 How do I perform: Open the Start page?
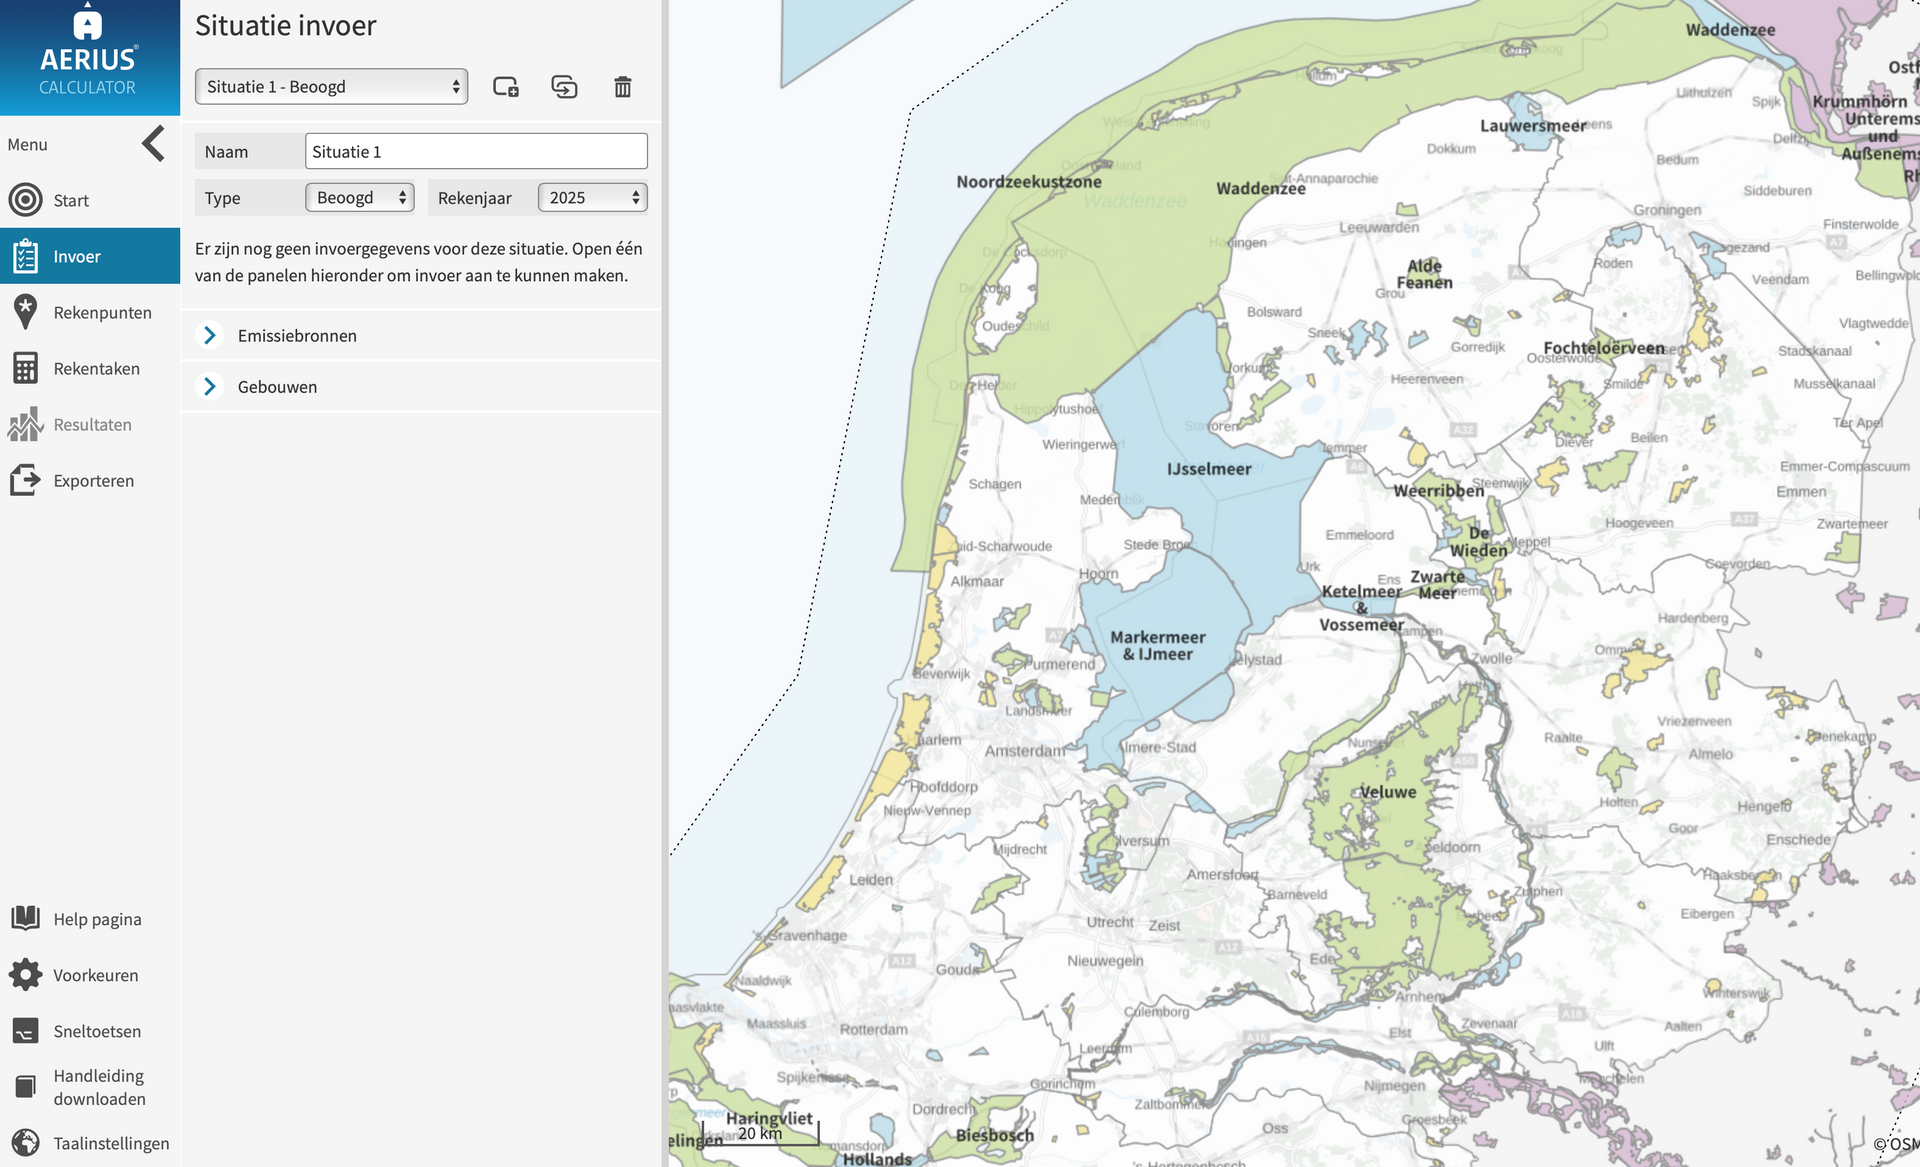pos(70,200)
